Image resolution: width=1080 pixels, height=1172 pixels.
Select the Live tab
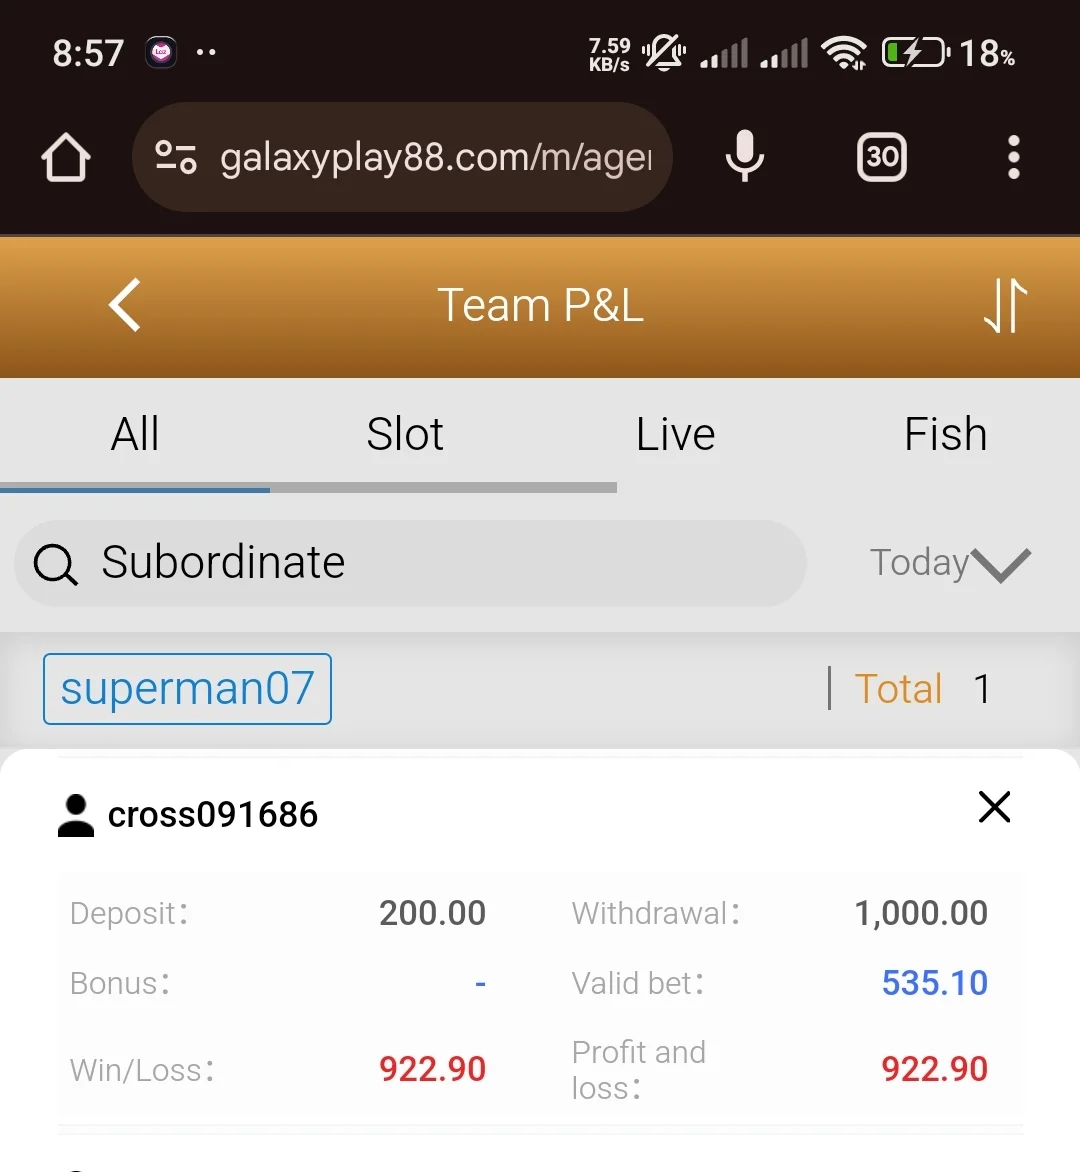(676, 434)
